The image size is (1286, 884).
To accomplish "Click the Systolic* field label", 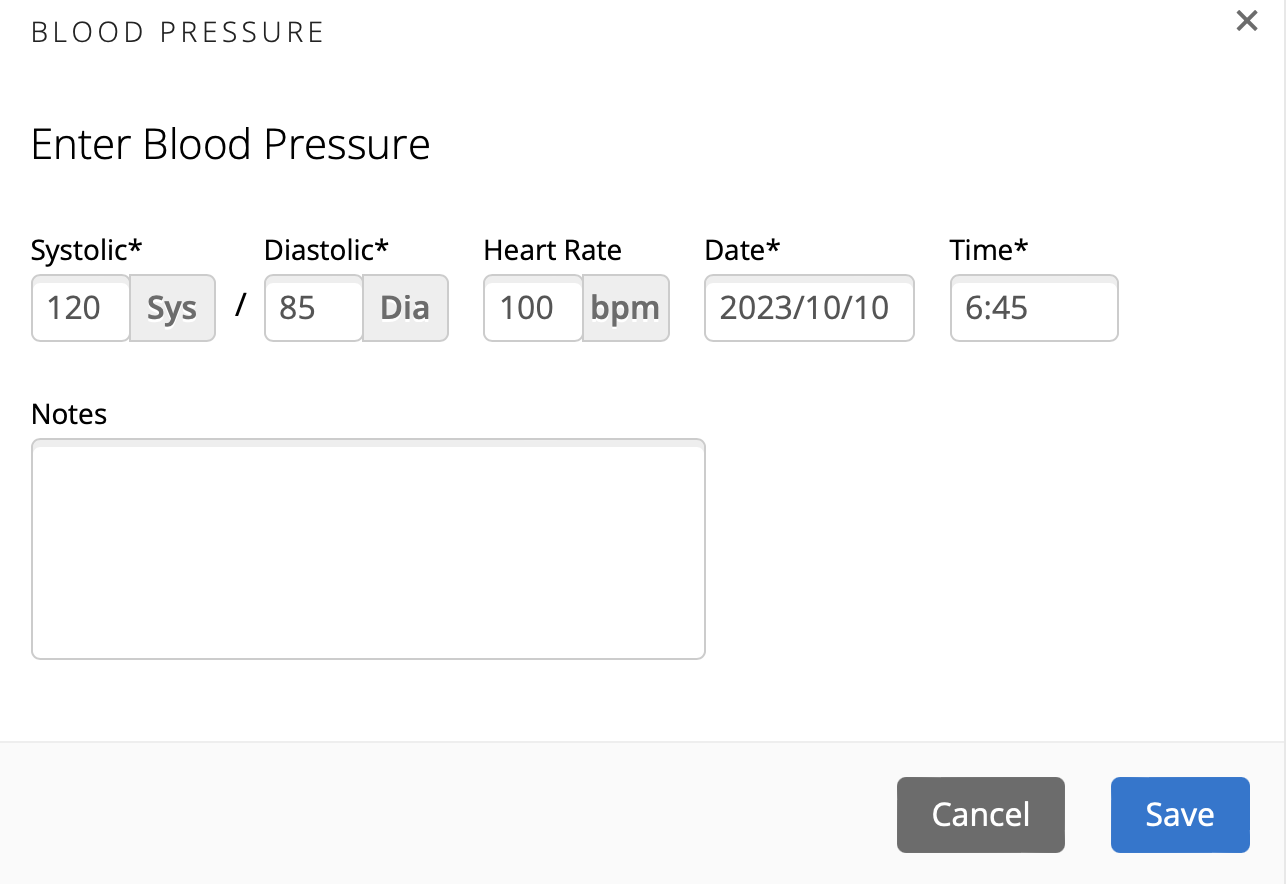I will point(87,250).
